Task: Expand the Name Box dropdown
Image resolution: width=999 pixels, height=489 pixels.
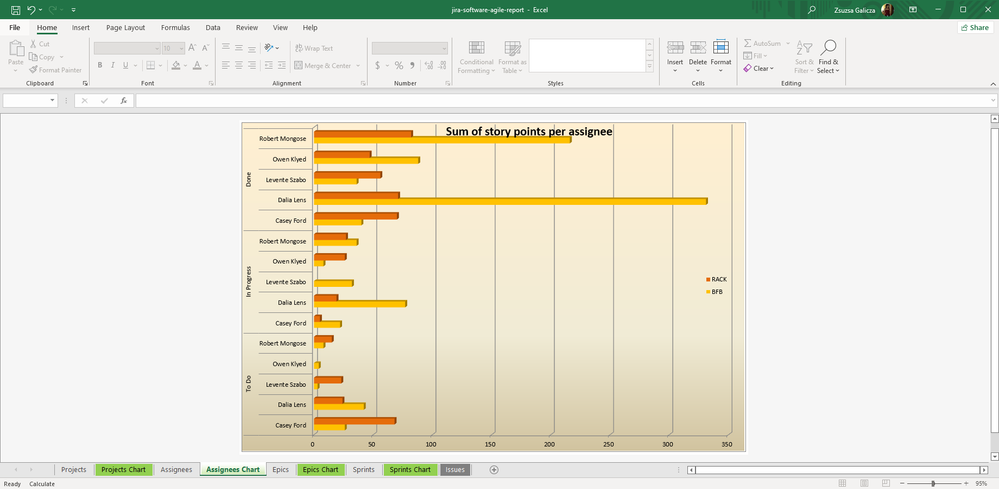Action: coord(52,101)
